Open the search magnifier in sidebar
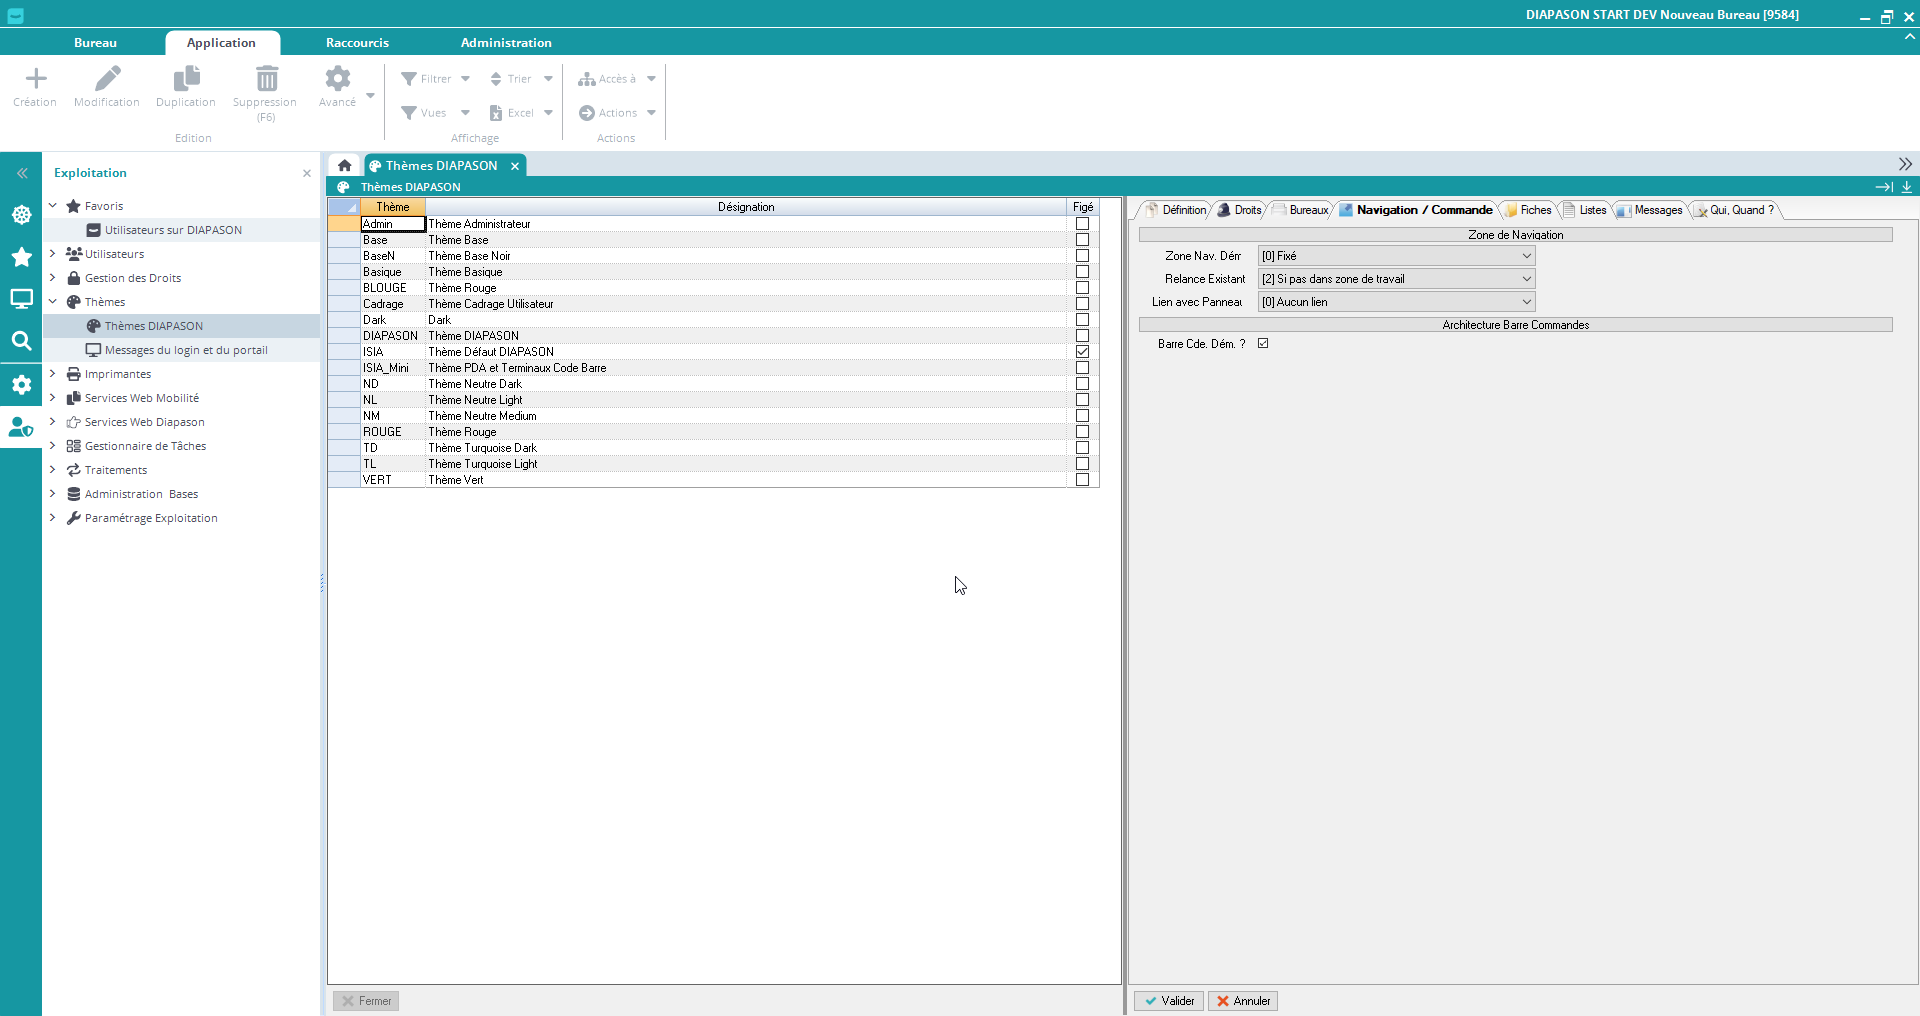 pyautogui.click(x=21, y=341)
